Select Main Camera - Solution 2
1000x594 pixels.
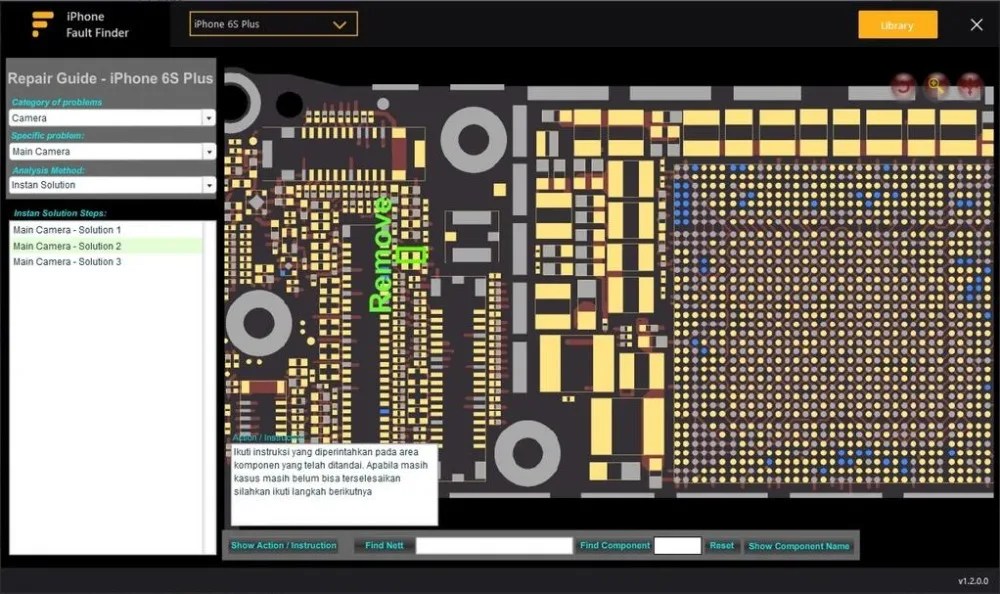(107, 246)
